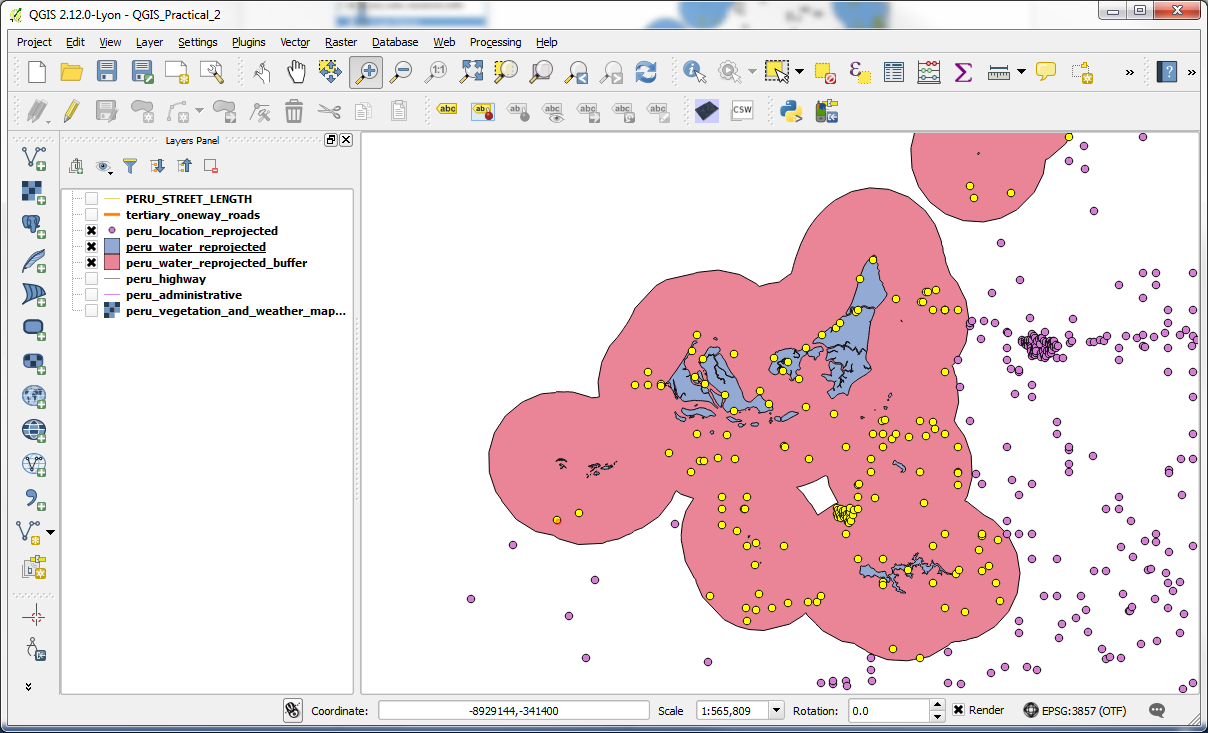Image resolution: width=1208 pixels, height=733 pixels.
Task: Click the Refresh map icon
Action: click(x=646, y=71)
